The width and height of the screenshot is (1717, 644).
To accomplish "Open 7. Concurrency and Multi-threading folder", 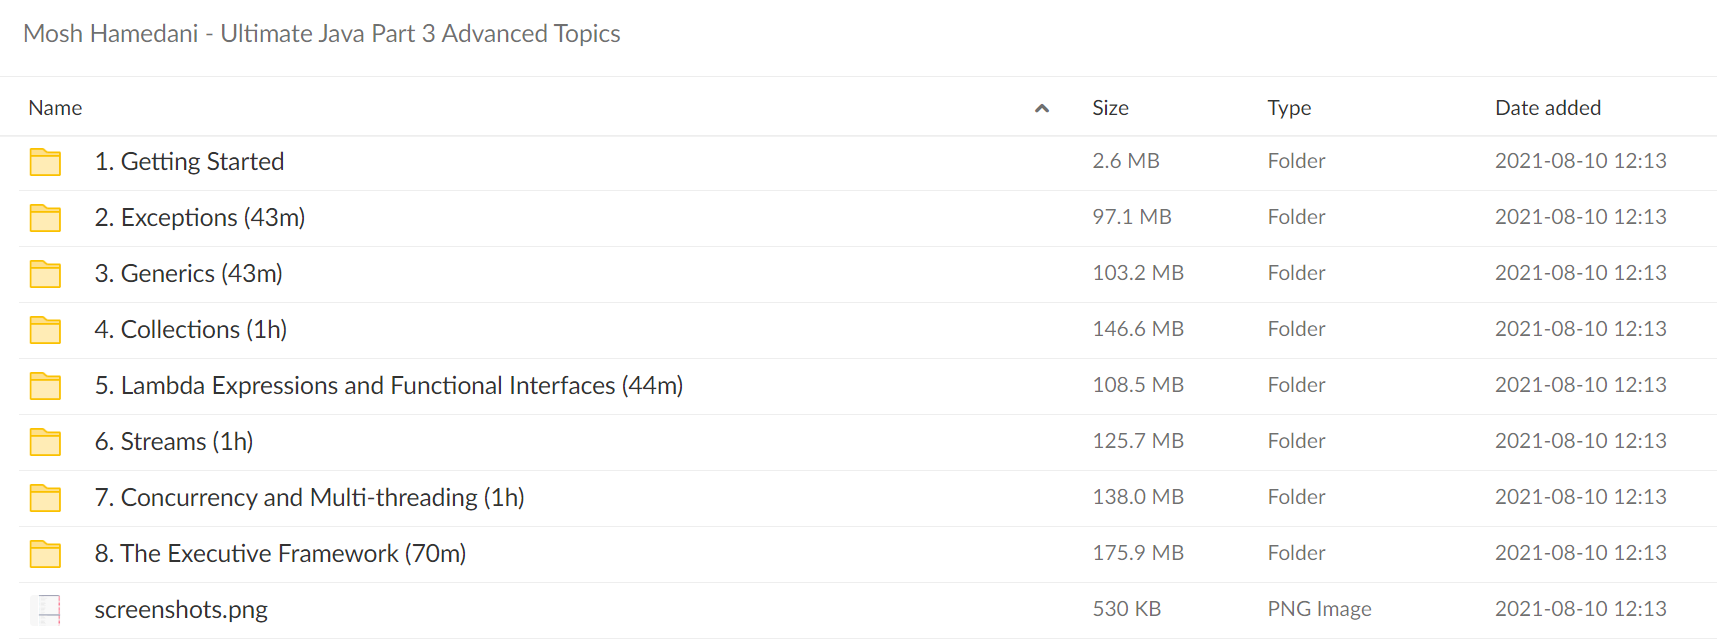I will [x=309, y=497].
